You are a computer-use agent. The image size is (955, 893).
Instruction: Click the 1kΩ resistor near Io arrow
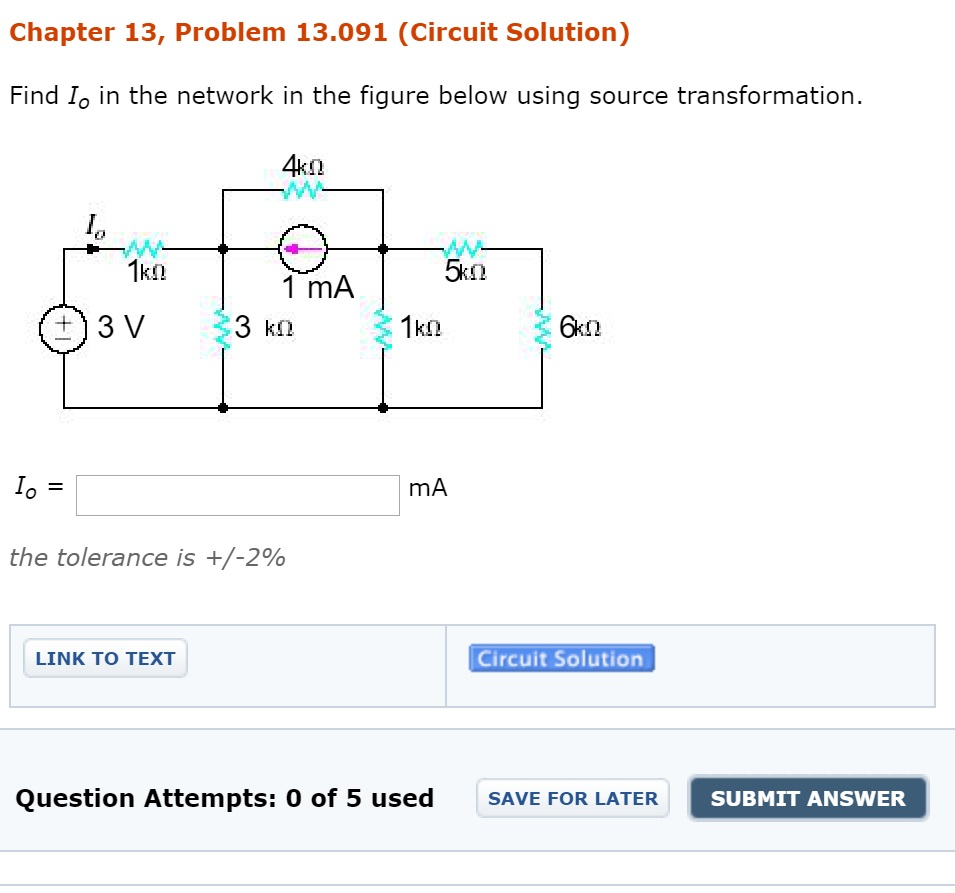144,249
